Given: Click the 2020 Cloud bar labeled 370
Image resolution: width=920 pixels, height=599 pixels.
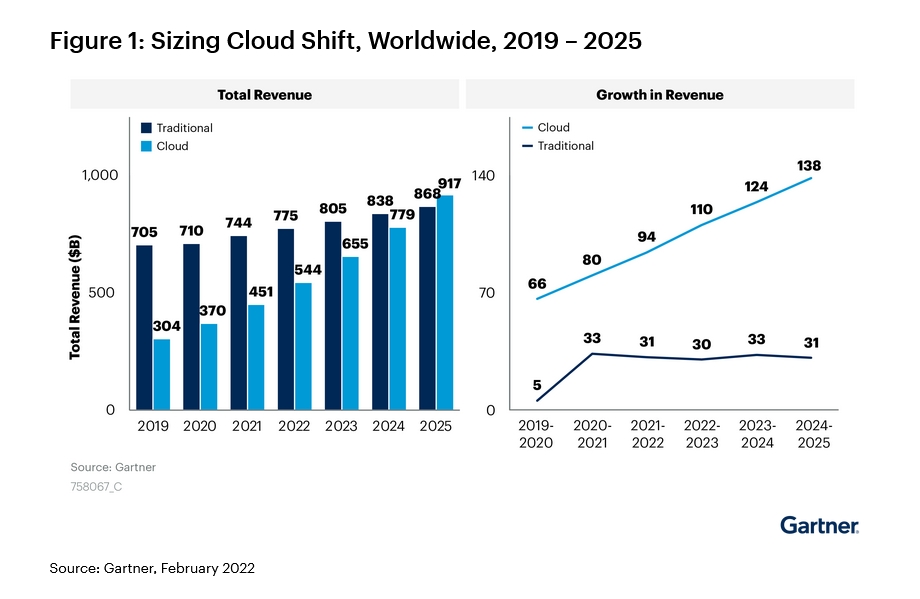Looking at the screenshot, I should 209,367.
